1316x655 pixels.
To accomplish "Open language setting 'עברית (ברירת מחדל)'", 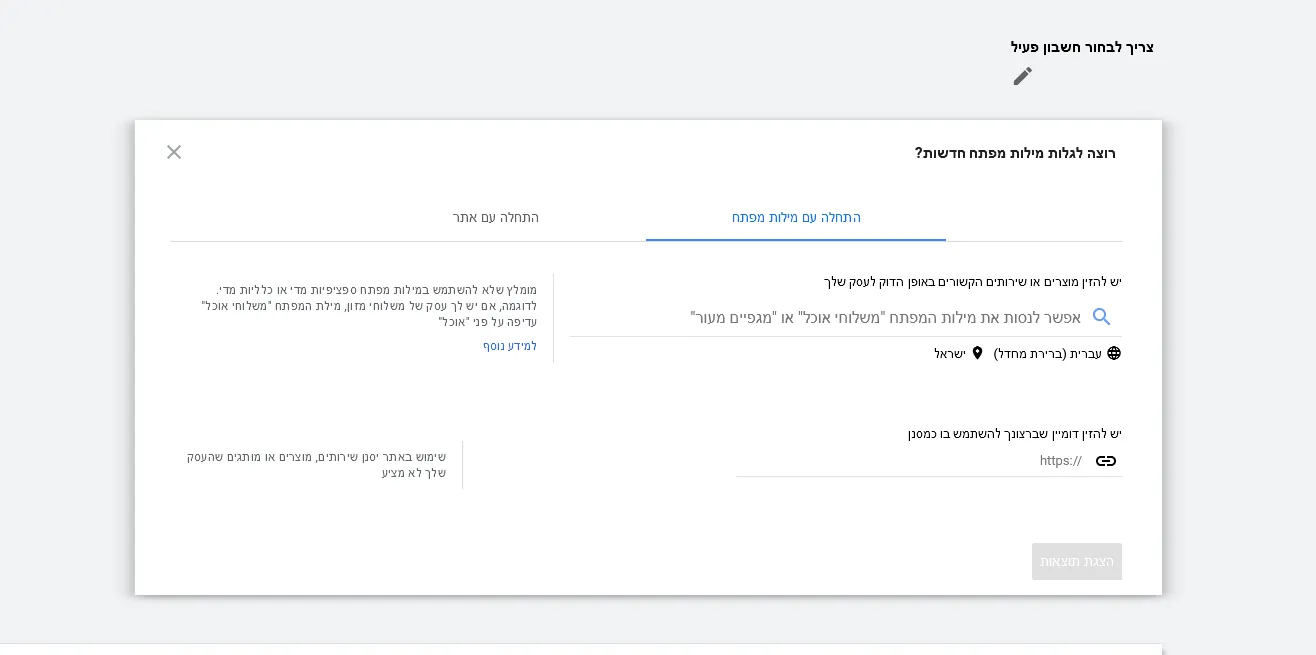I will (x=1047, y=354).
